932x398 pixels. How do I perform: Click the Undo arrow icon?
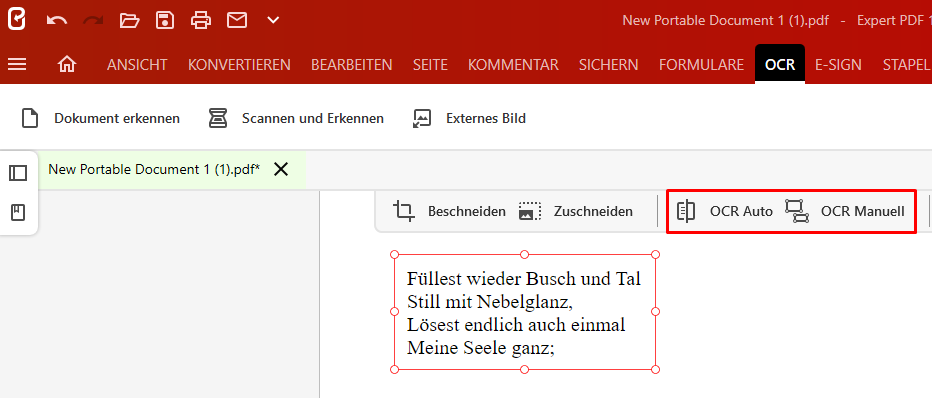point(56,21)
